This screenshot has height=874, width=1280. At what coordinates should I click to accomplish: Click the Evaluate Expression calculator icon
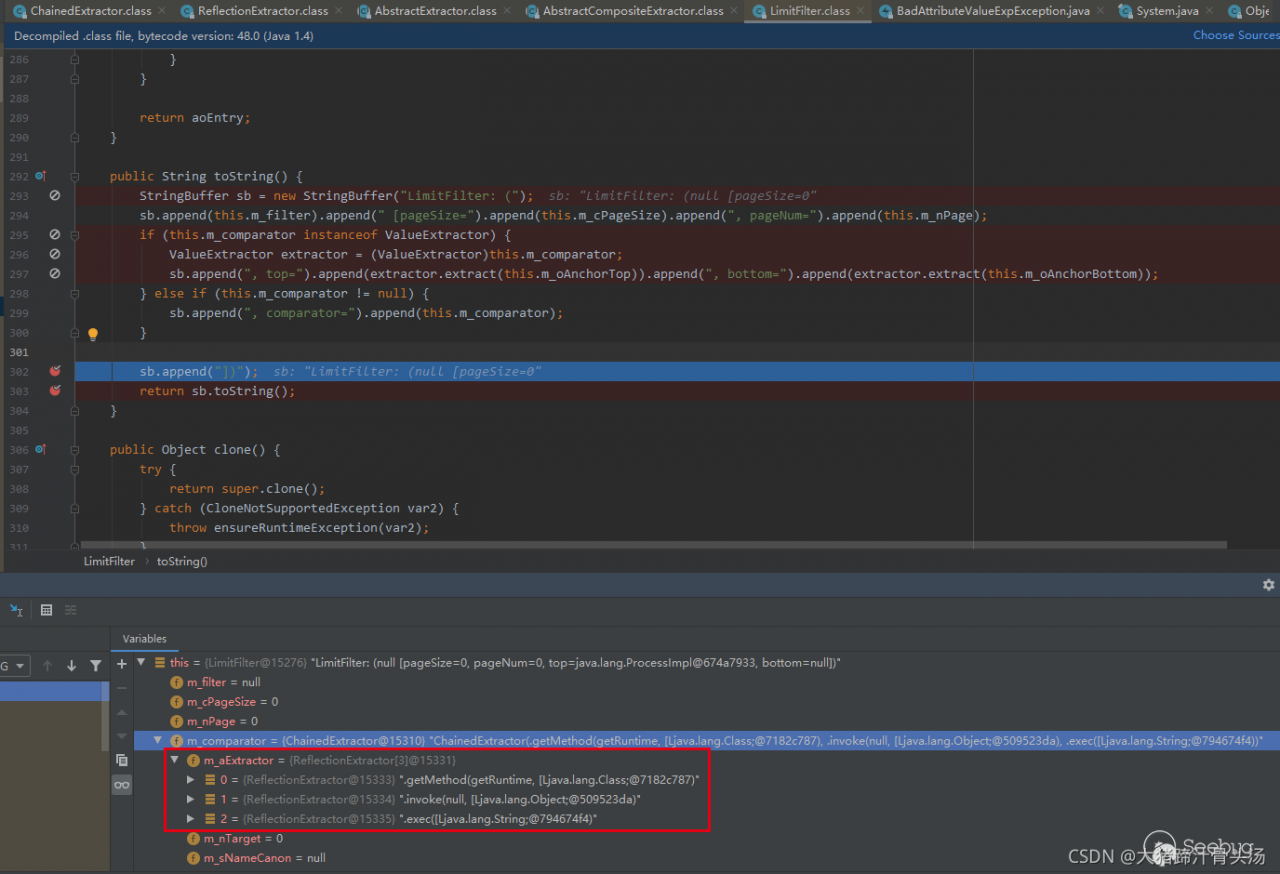pos(46,610)
